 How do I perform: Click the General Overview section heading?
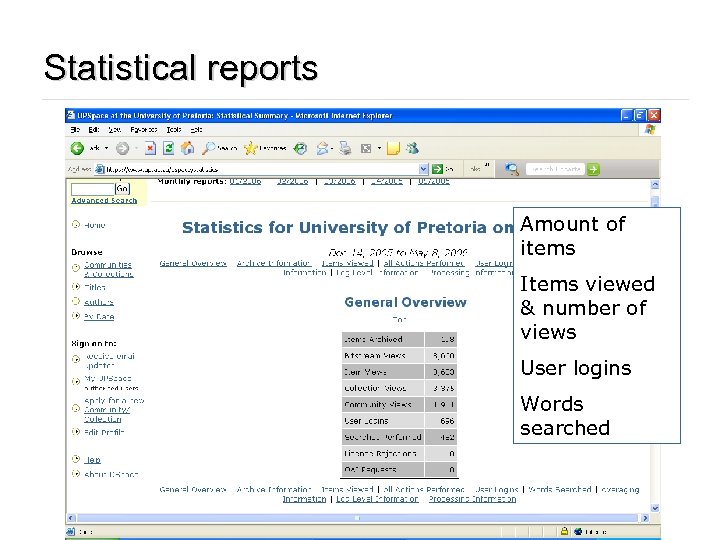click(x=405, y=302)
